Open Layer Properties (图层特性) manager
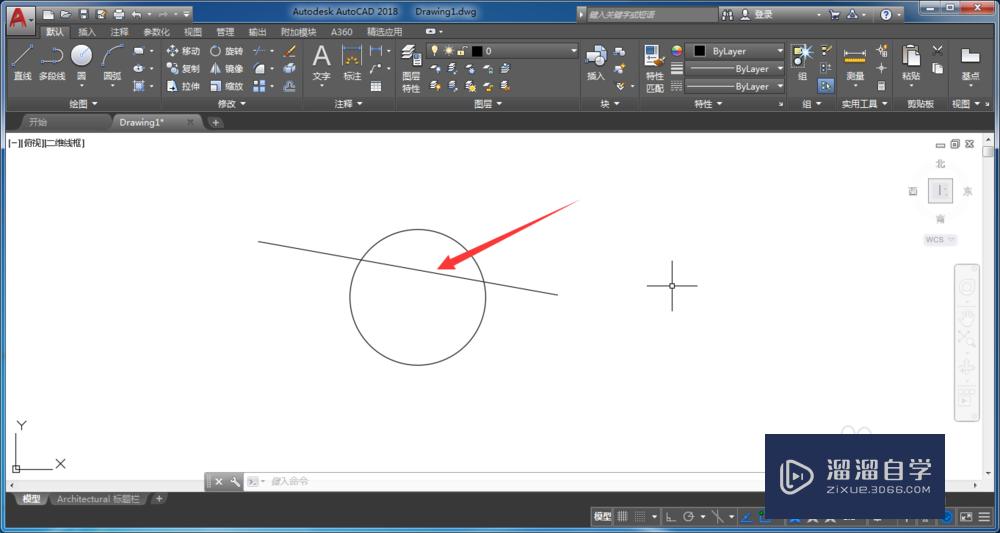This screenshot has height=533, width=1000. pyautogui.click(x=411, y=60)
